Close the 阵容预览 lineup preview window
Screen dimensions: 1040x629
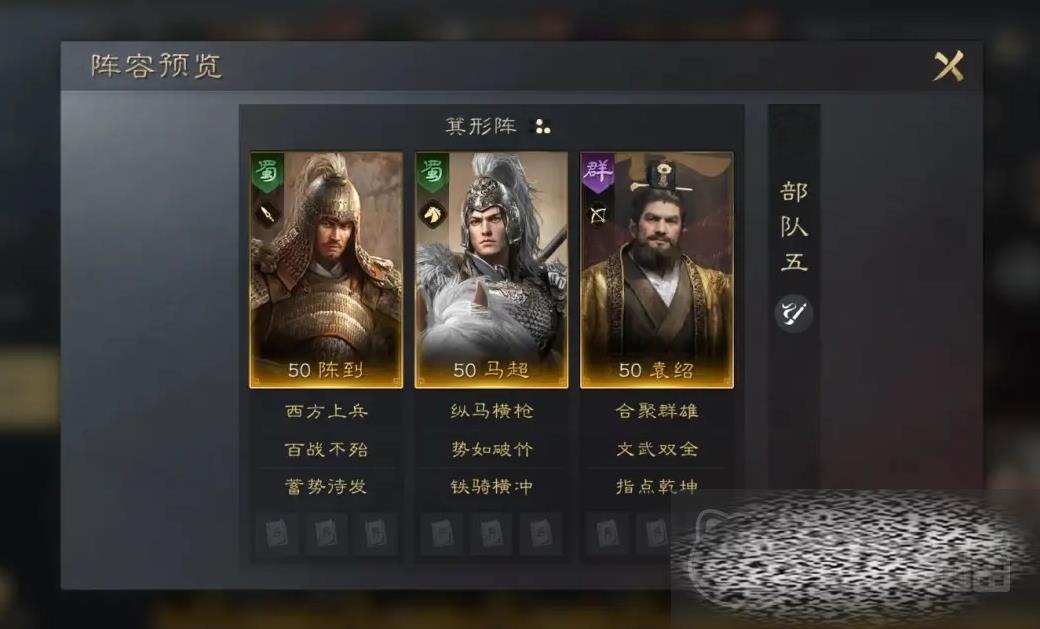coord(948,66)
